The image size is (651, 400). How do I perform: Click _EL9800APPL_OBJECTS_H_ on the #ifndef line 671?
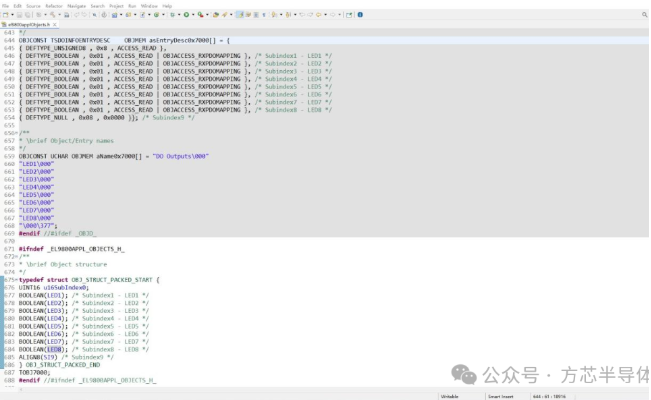86,249
